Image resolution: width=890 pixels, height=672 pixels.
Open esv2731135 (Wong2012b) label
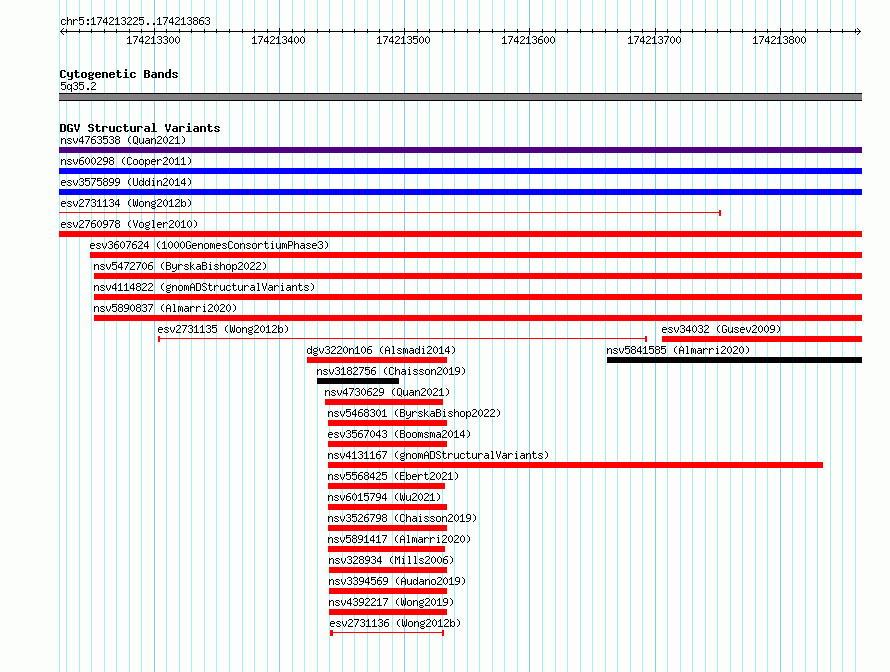click(223, 329)
